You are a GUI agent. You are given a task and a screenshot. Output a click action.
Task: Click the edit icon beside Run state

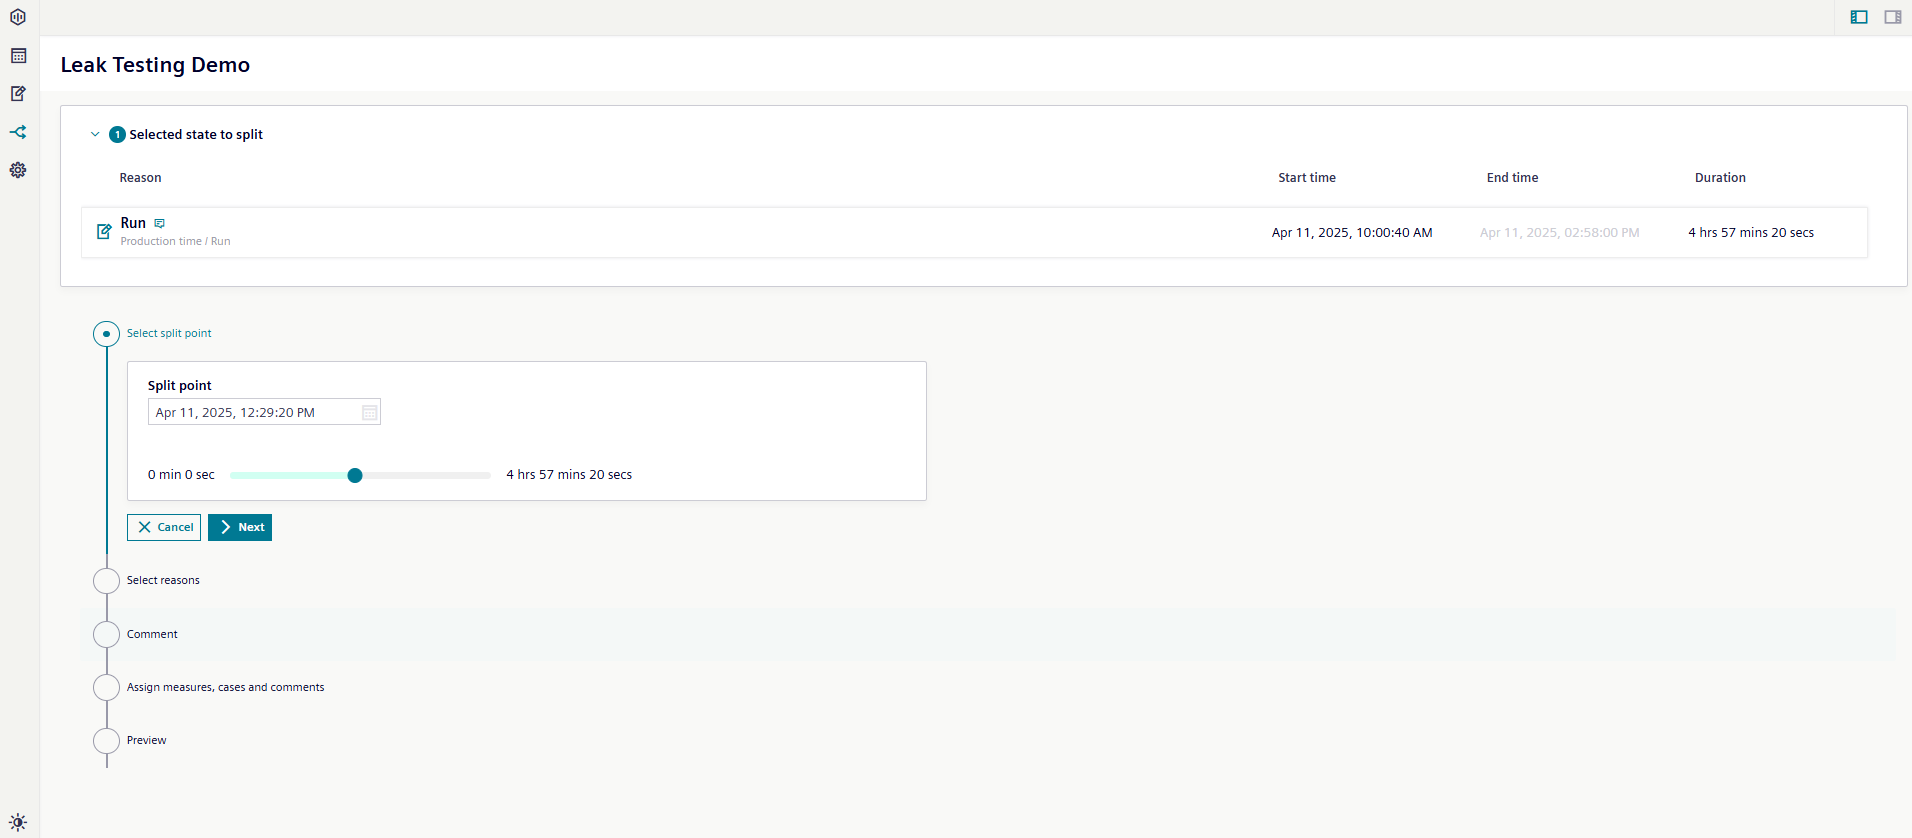point(104,232)
